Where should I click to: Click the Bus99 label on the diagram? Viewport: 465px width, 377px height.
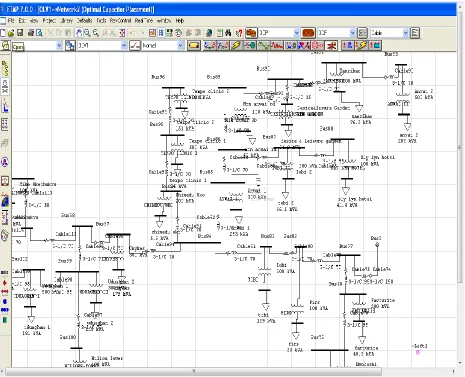65,261
